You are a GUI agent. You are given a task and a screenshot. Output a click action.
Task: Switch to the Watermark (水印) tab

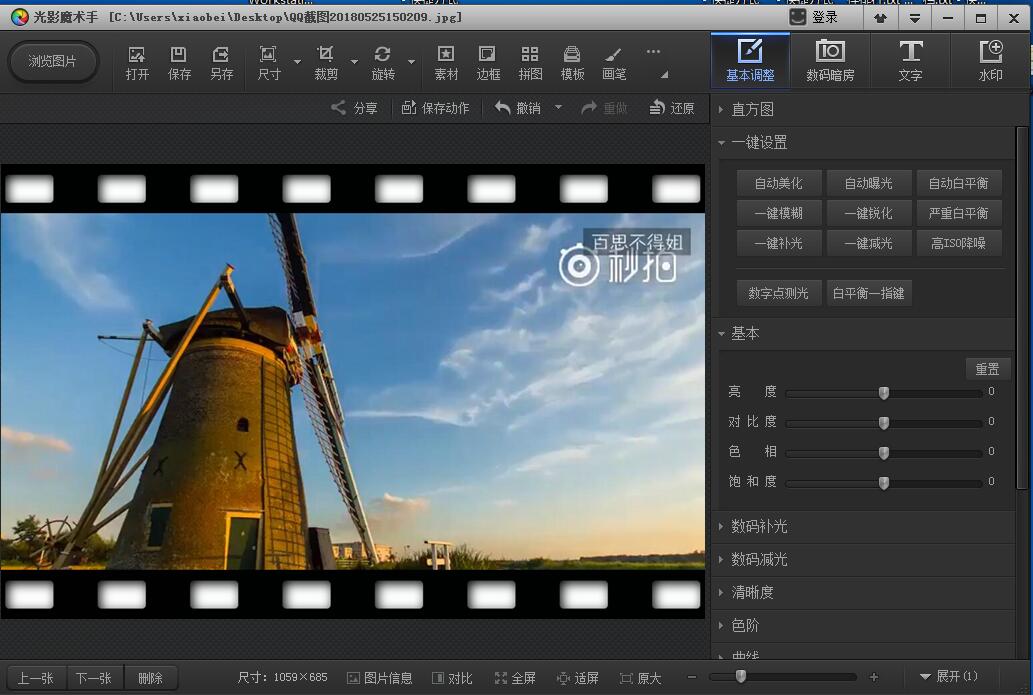point(990,61)
